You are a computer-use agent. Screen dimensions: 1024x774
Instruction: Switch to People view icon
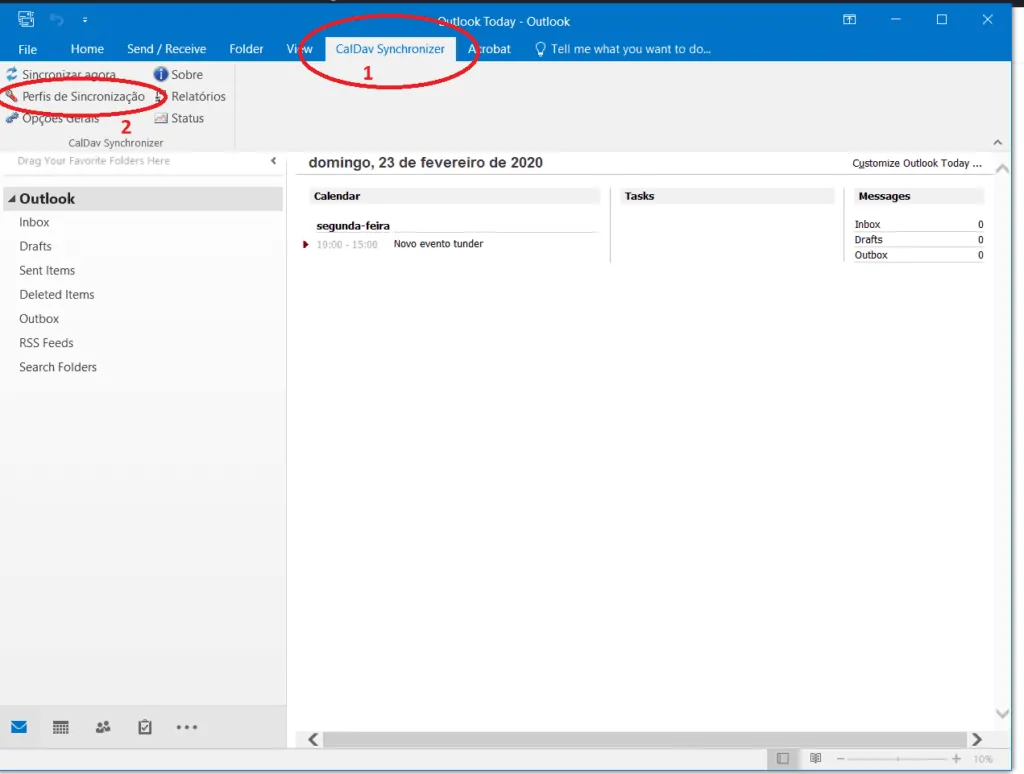click(x=103, y=727)
